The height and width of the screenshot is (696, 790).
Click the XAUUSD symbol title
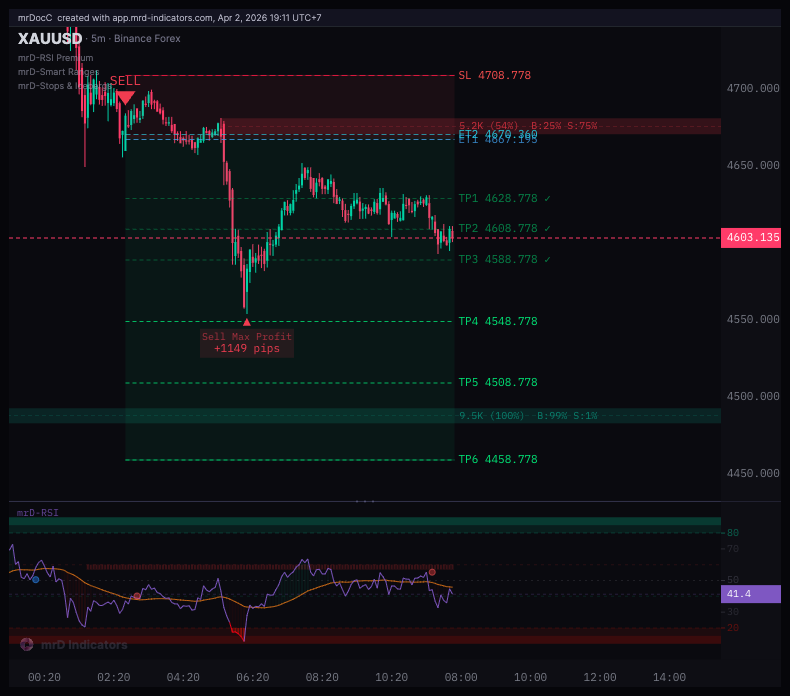50,39
